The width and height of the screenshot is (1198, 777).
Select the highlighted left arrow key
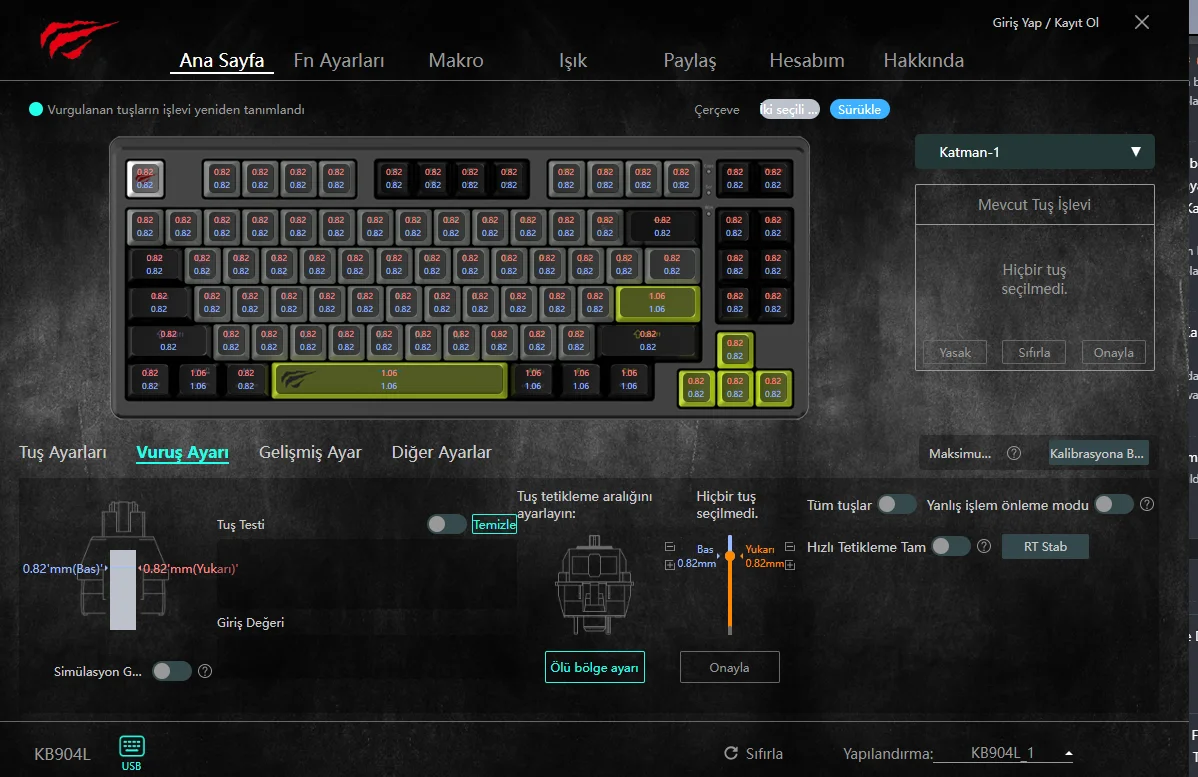[x=696, y=387]
